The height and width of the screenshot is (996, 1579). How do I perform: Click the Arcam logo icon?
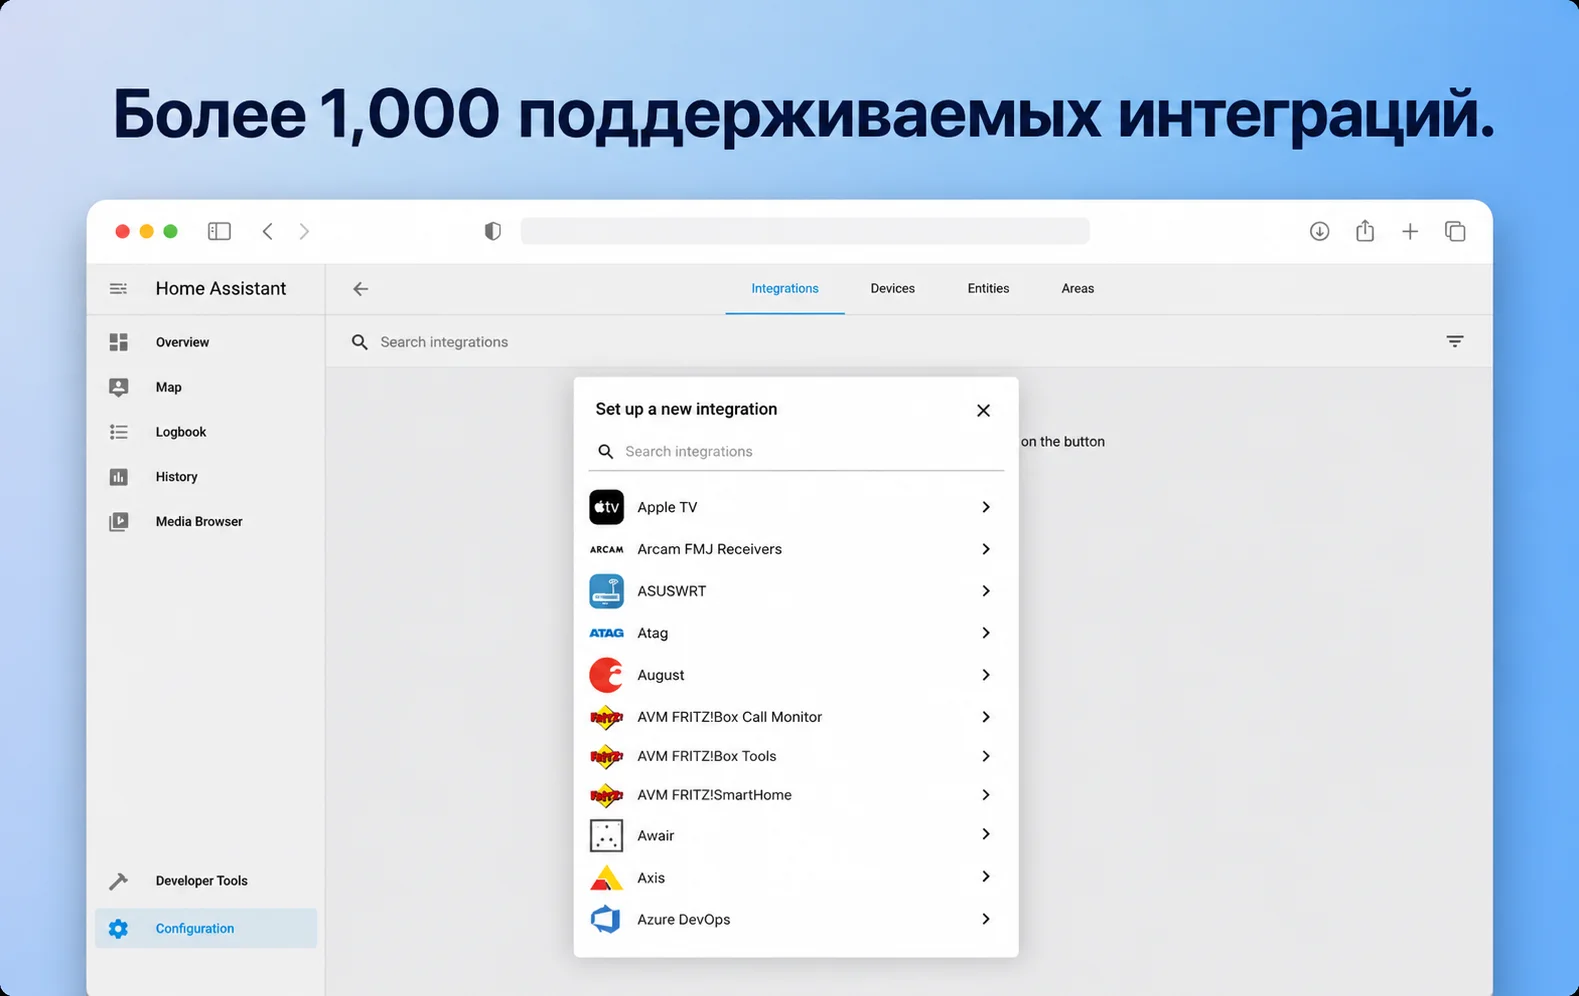(606, 549)
